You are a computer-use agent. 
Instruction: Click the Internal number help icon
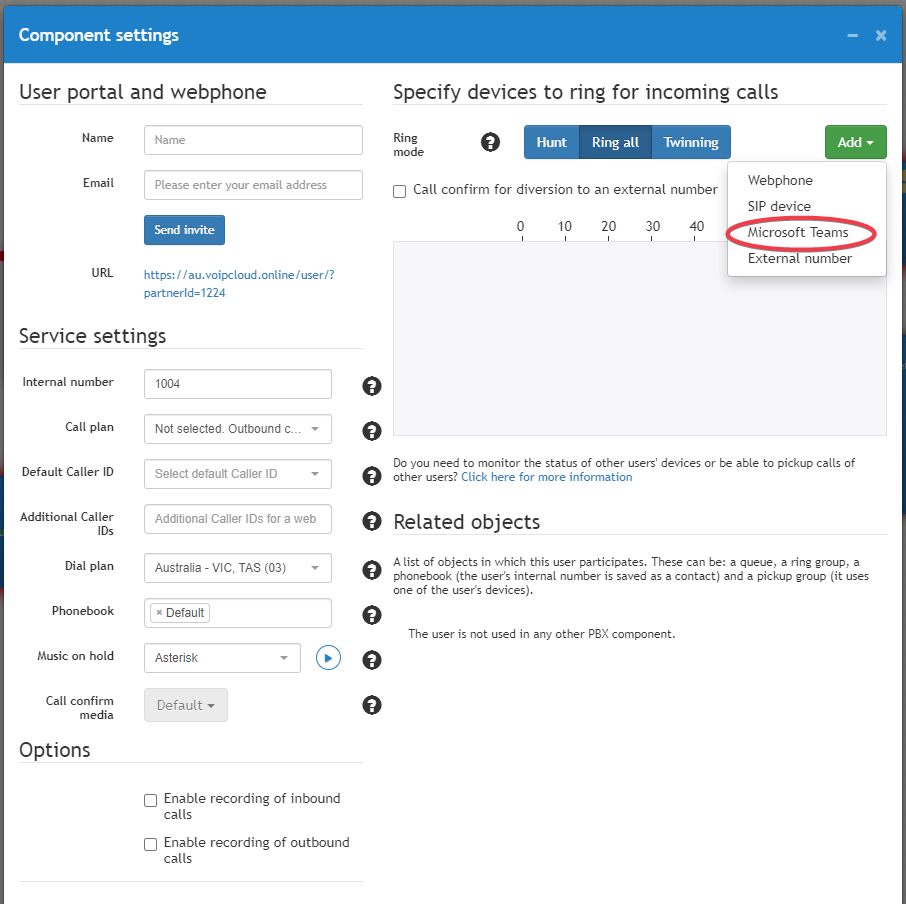pos(371,385)
